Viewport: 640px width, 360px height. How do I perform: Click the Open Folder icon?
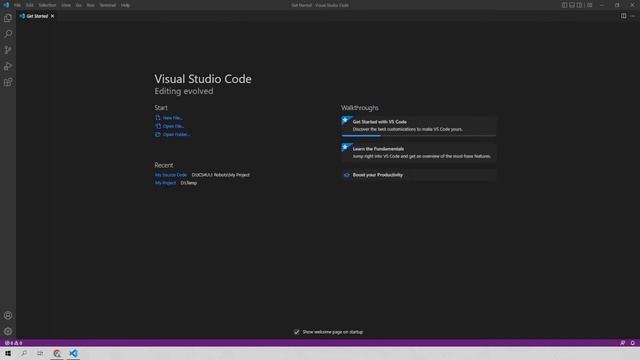click(158, 134)
